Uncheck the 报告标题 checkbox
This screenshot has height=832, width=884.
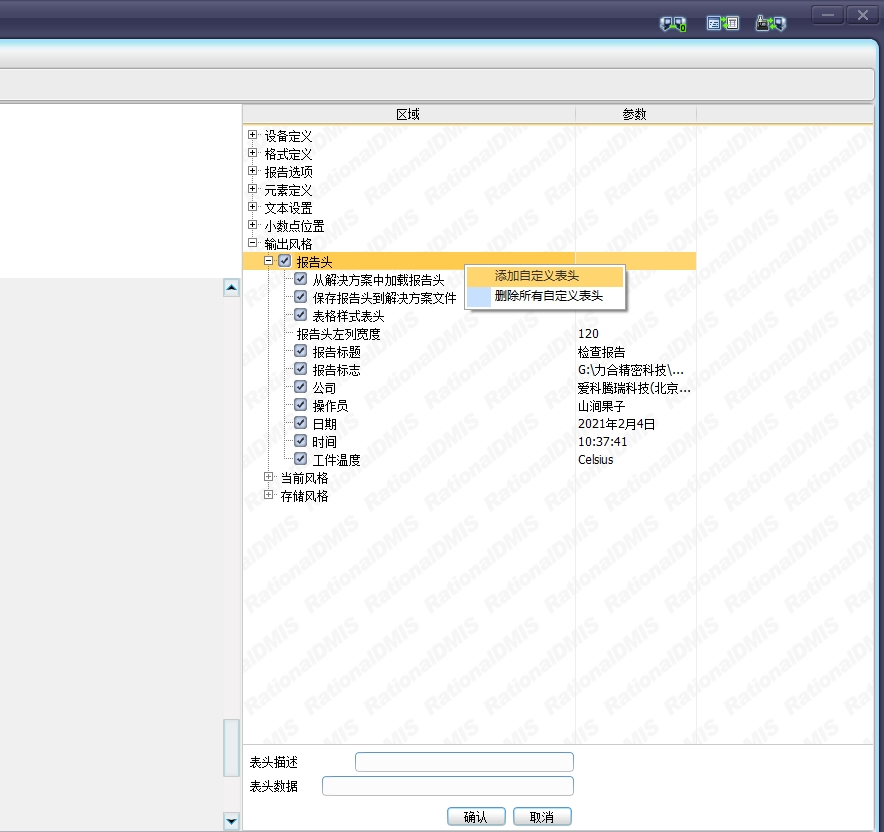300,351
